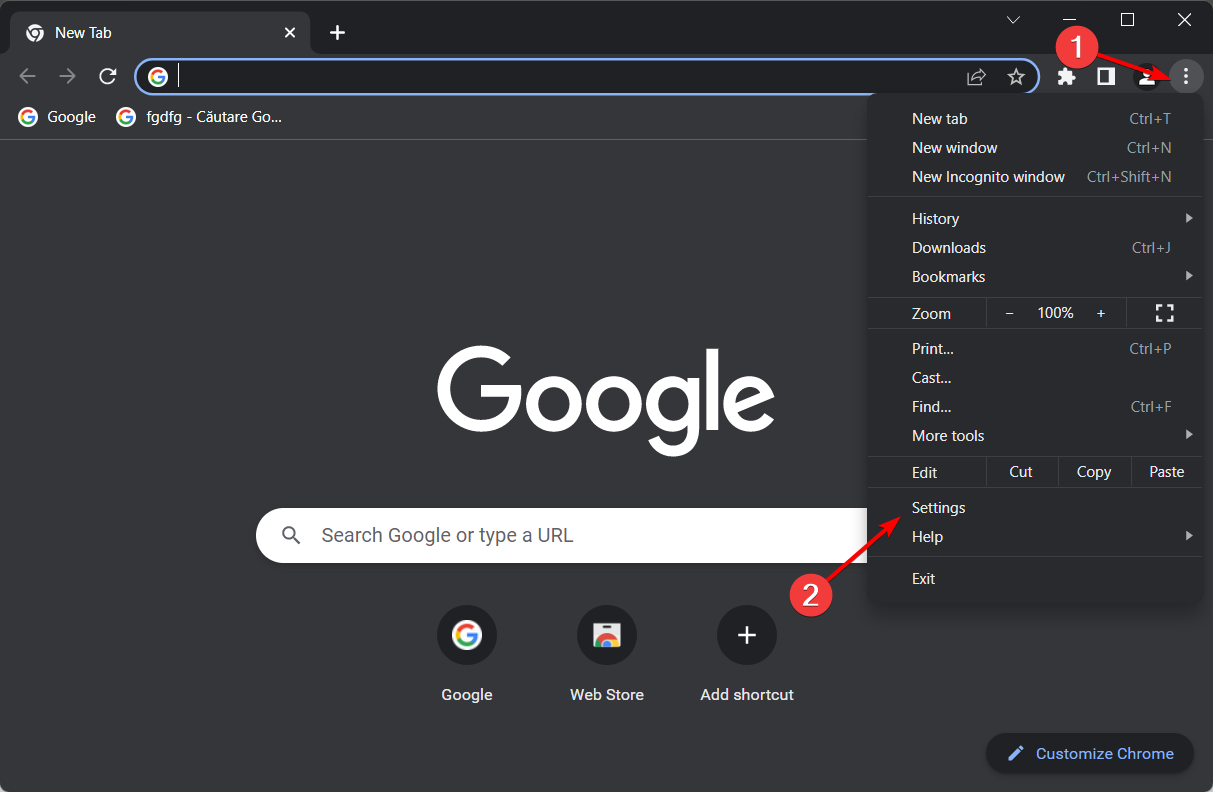Expand the History submenu
1213x792 pixels.
(1035, 218)
